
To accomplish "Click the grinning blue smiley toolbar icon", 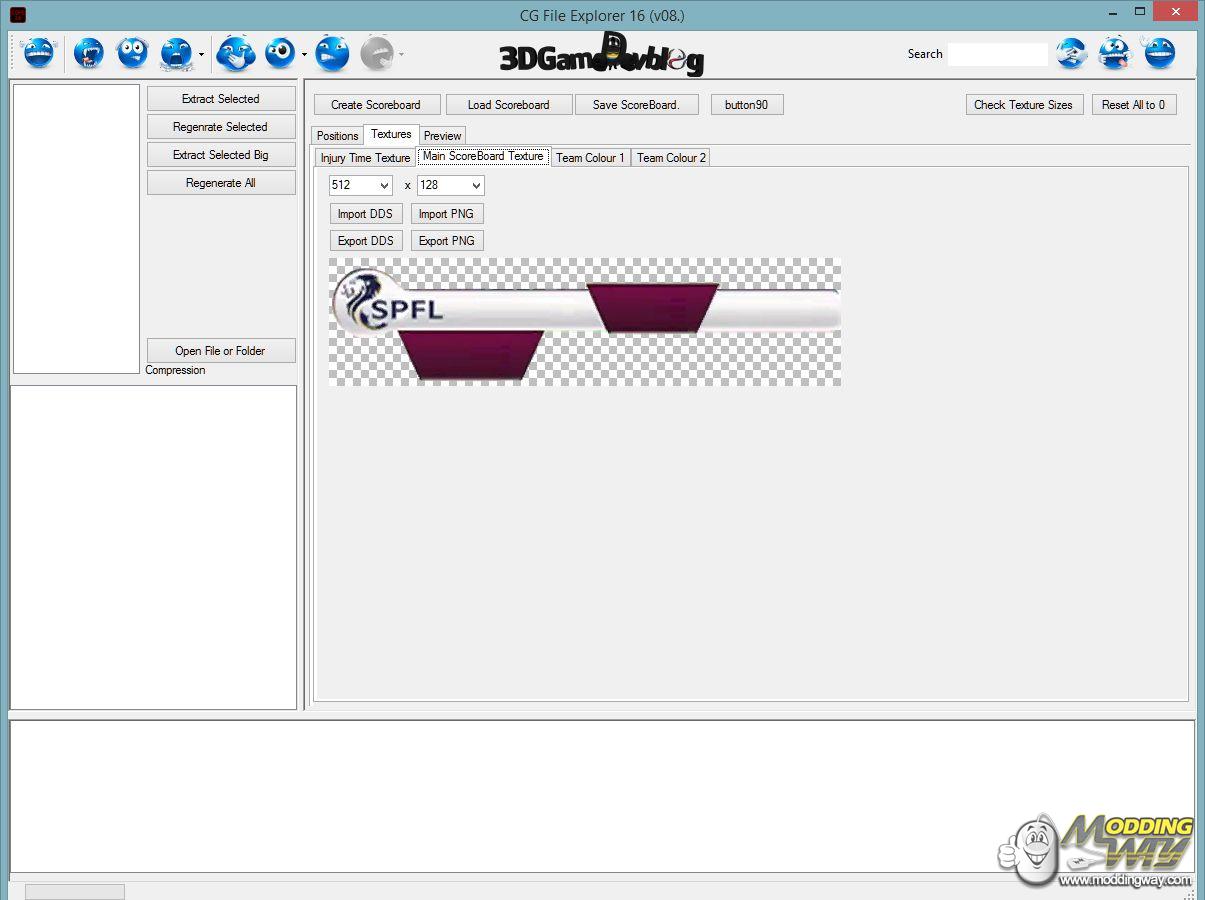I will pyautogui.click(x=38, y=53).
